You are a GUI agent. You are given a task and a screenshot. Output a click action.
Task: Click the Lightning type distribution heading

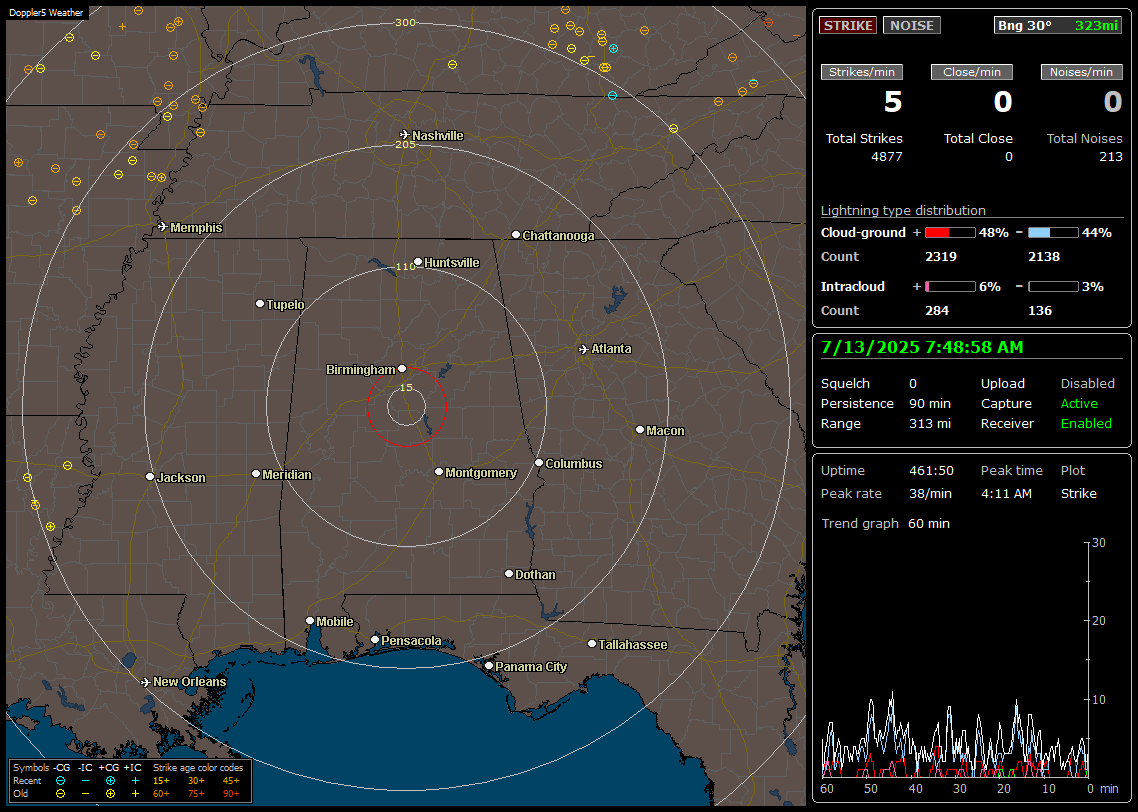(x=903, y=210)
